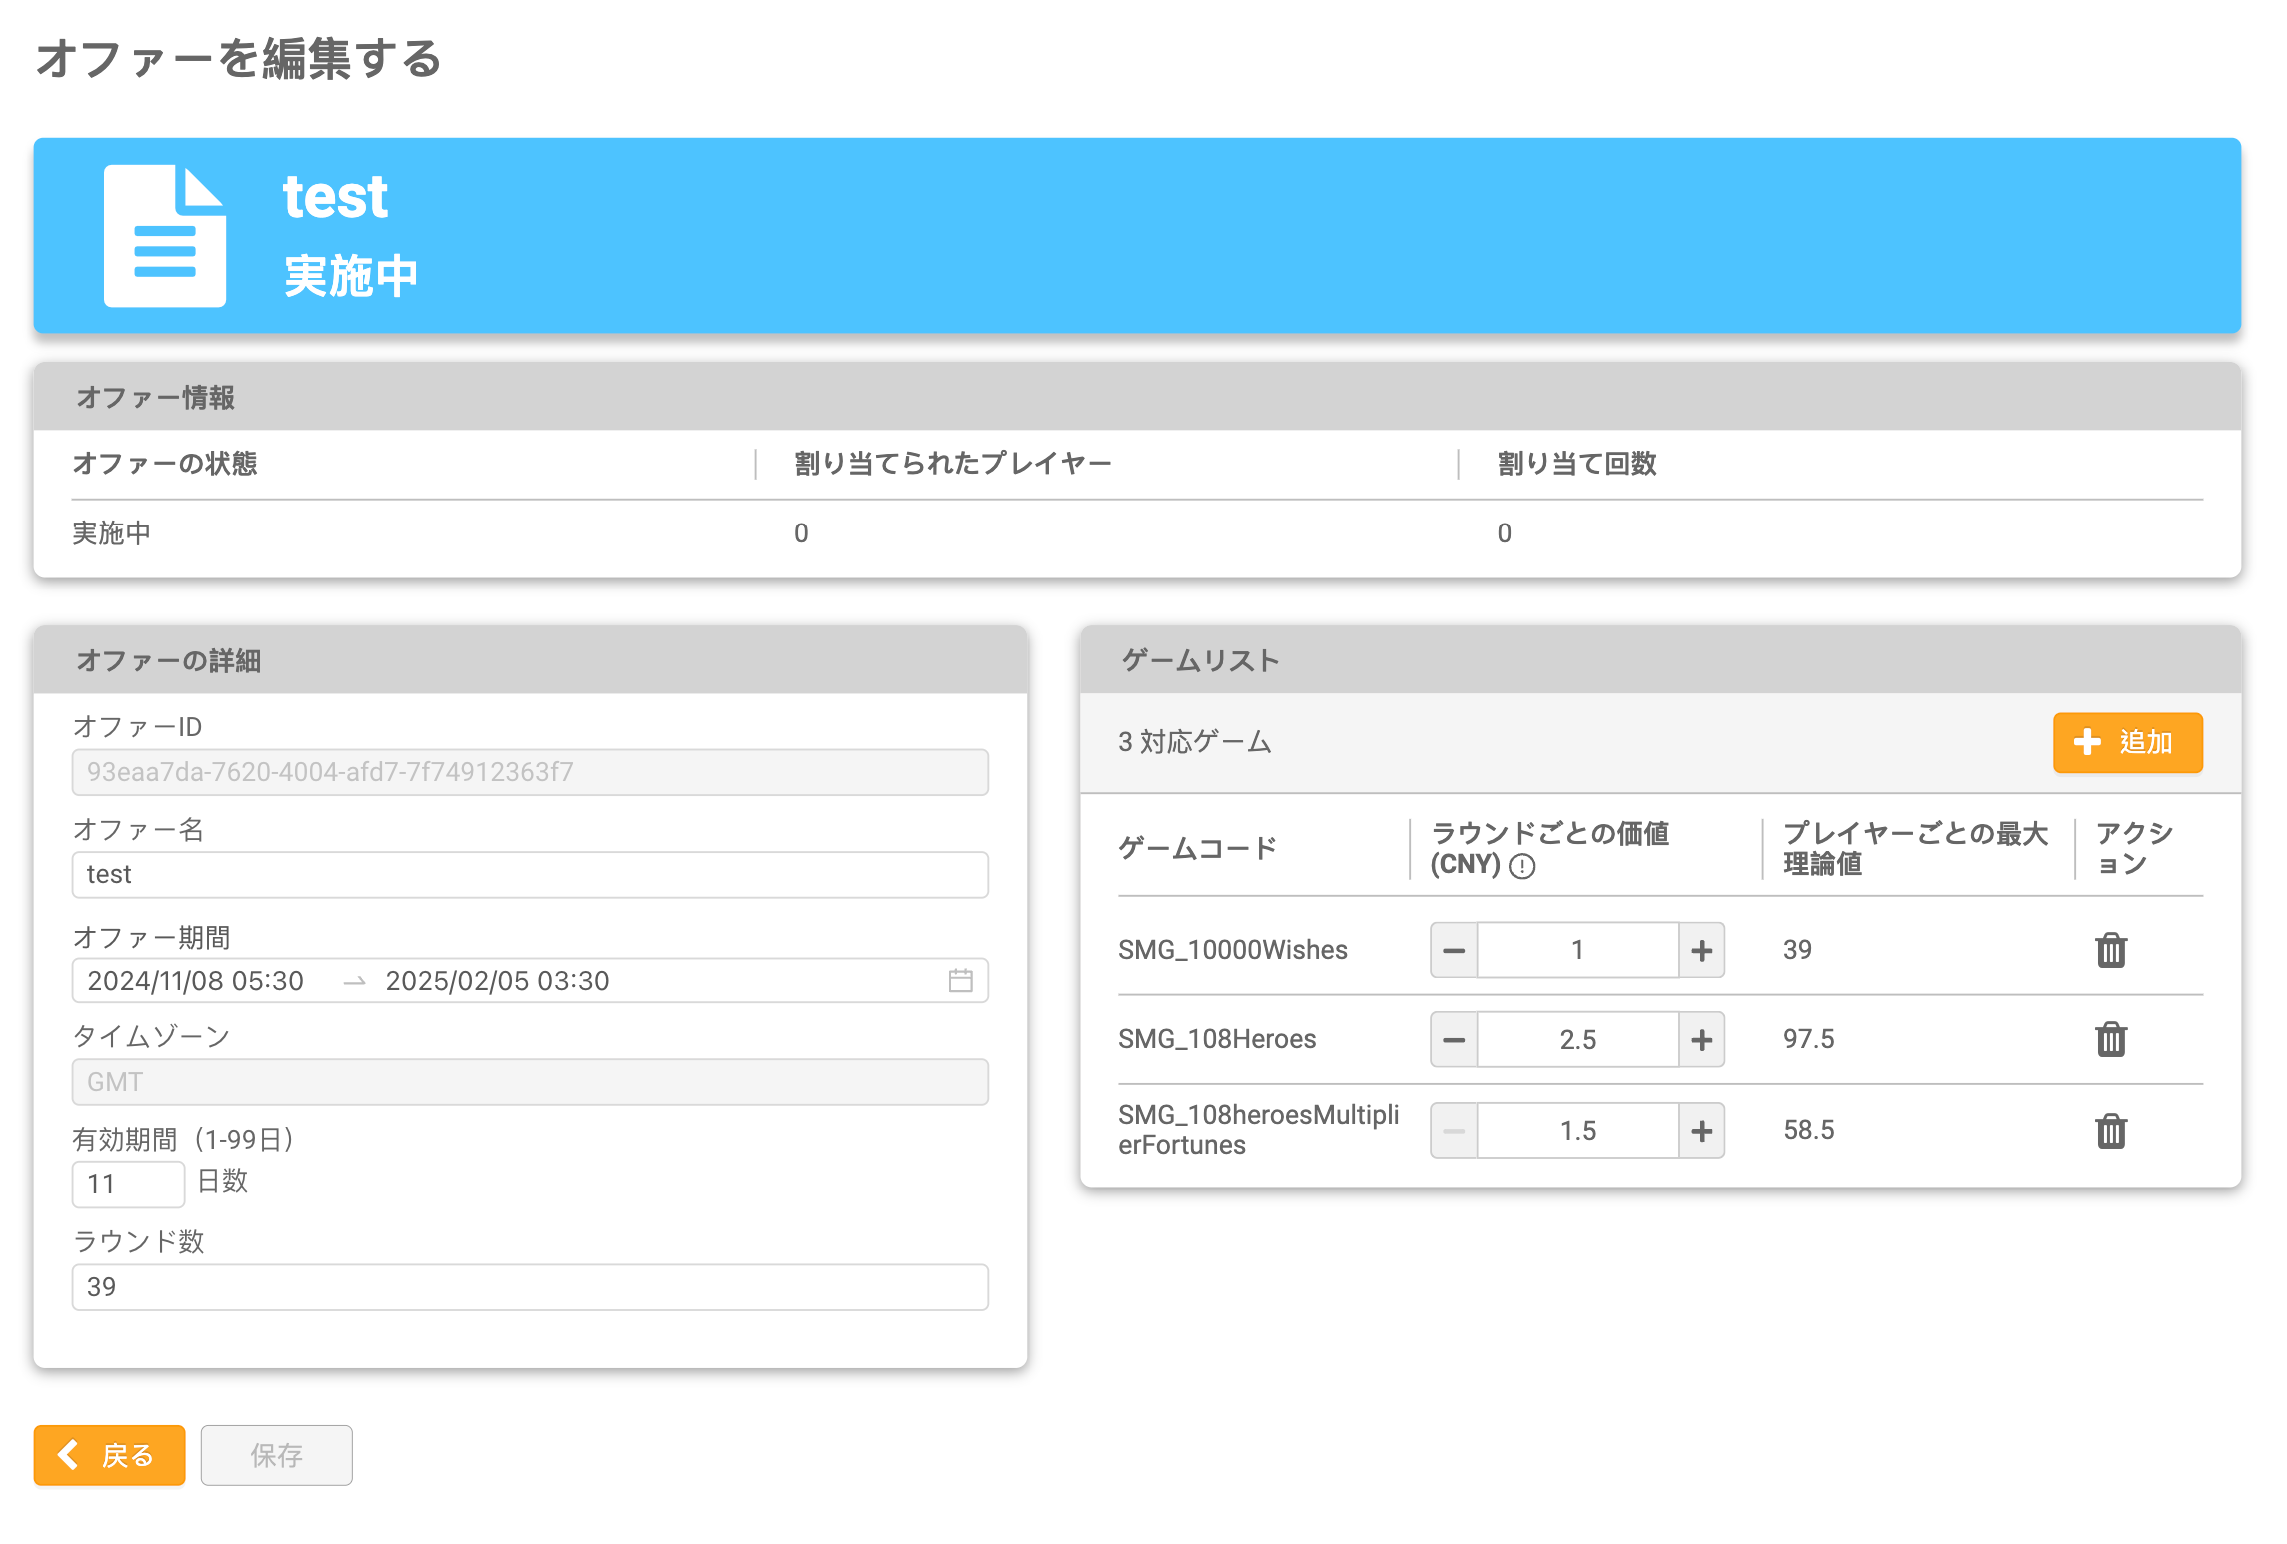Delete SMG_10000Wishes using the trash icon
The image size is (2287, 1544).
[x=2110, y=950]
